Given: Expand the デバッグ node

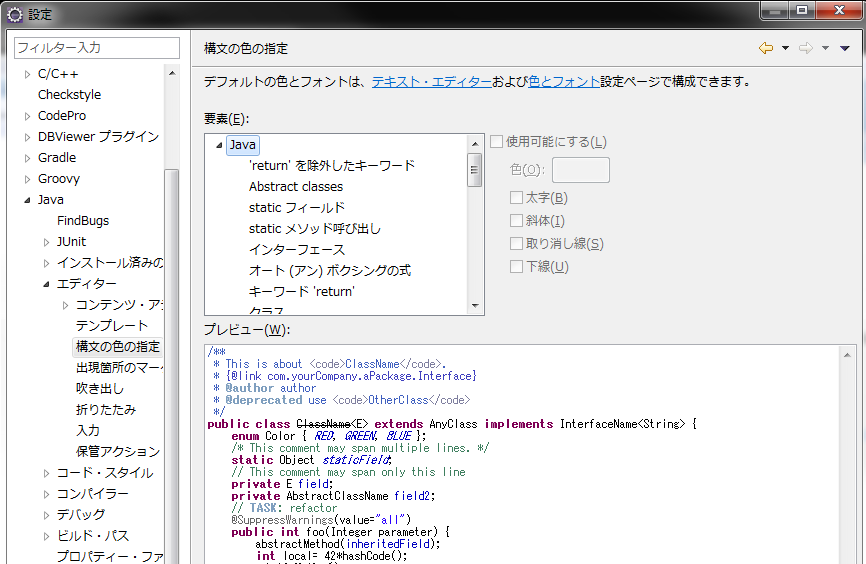Looking at the screenshot, I should [x=46, y=515].
